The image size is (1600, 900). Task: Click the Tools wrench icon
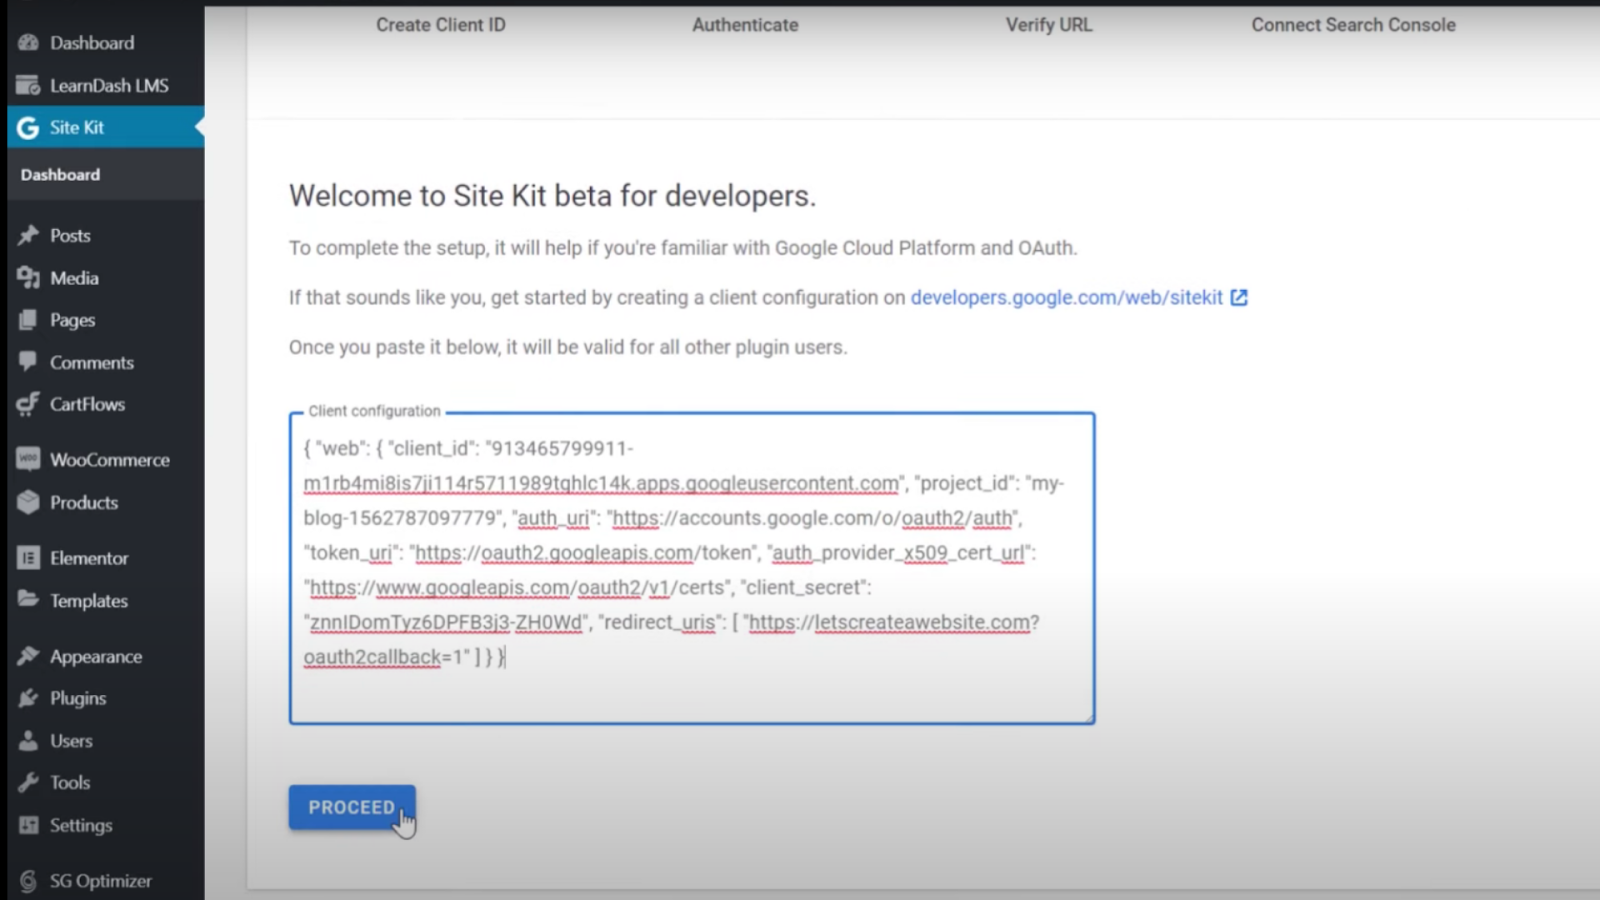28,783
